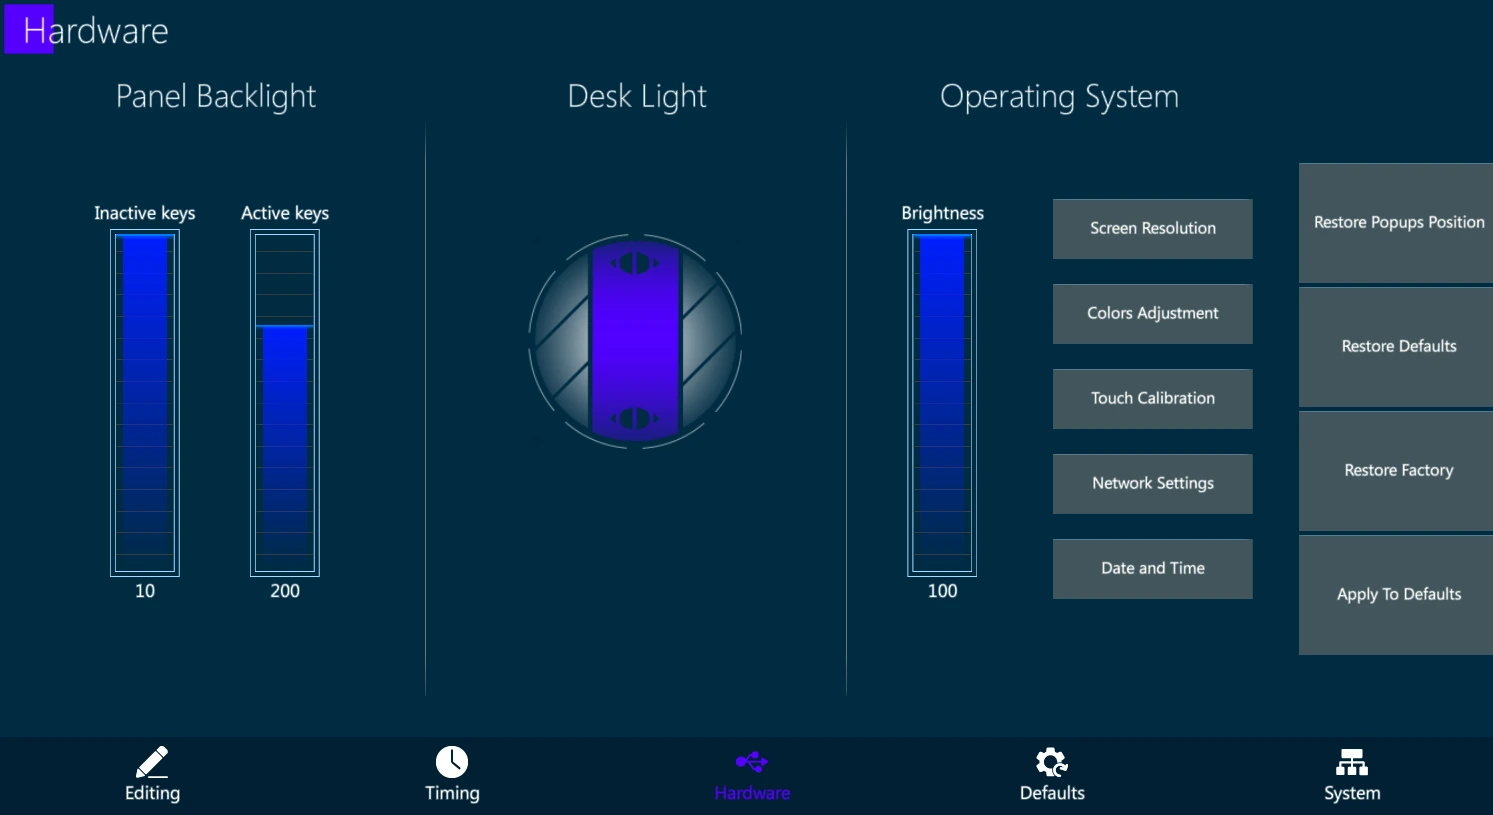This screenshot has width=1493, height=815.
Task: Click the Brightness label
Action: pyautogui.click(x=942, y=213)
